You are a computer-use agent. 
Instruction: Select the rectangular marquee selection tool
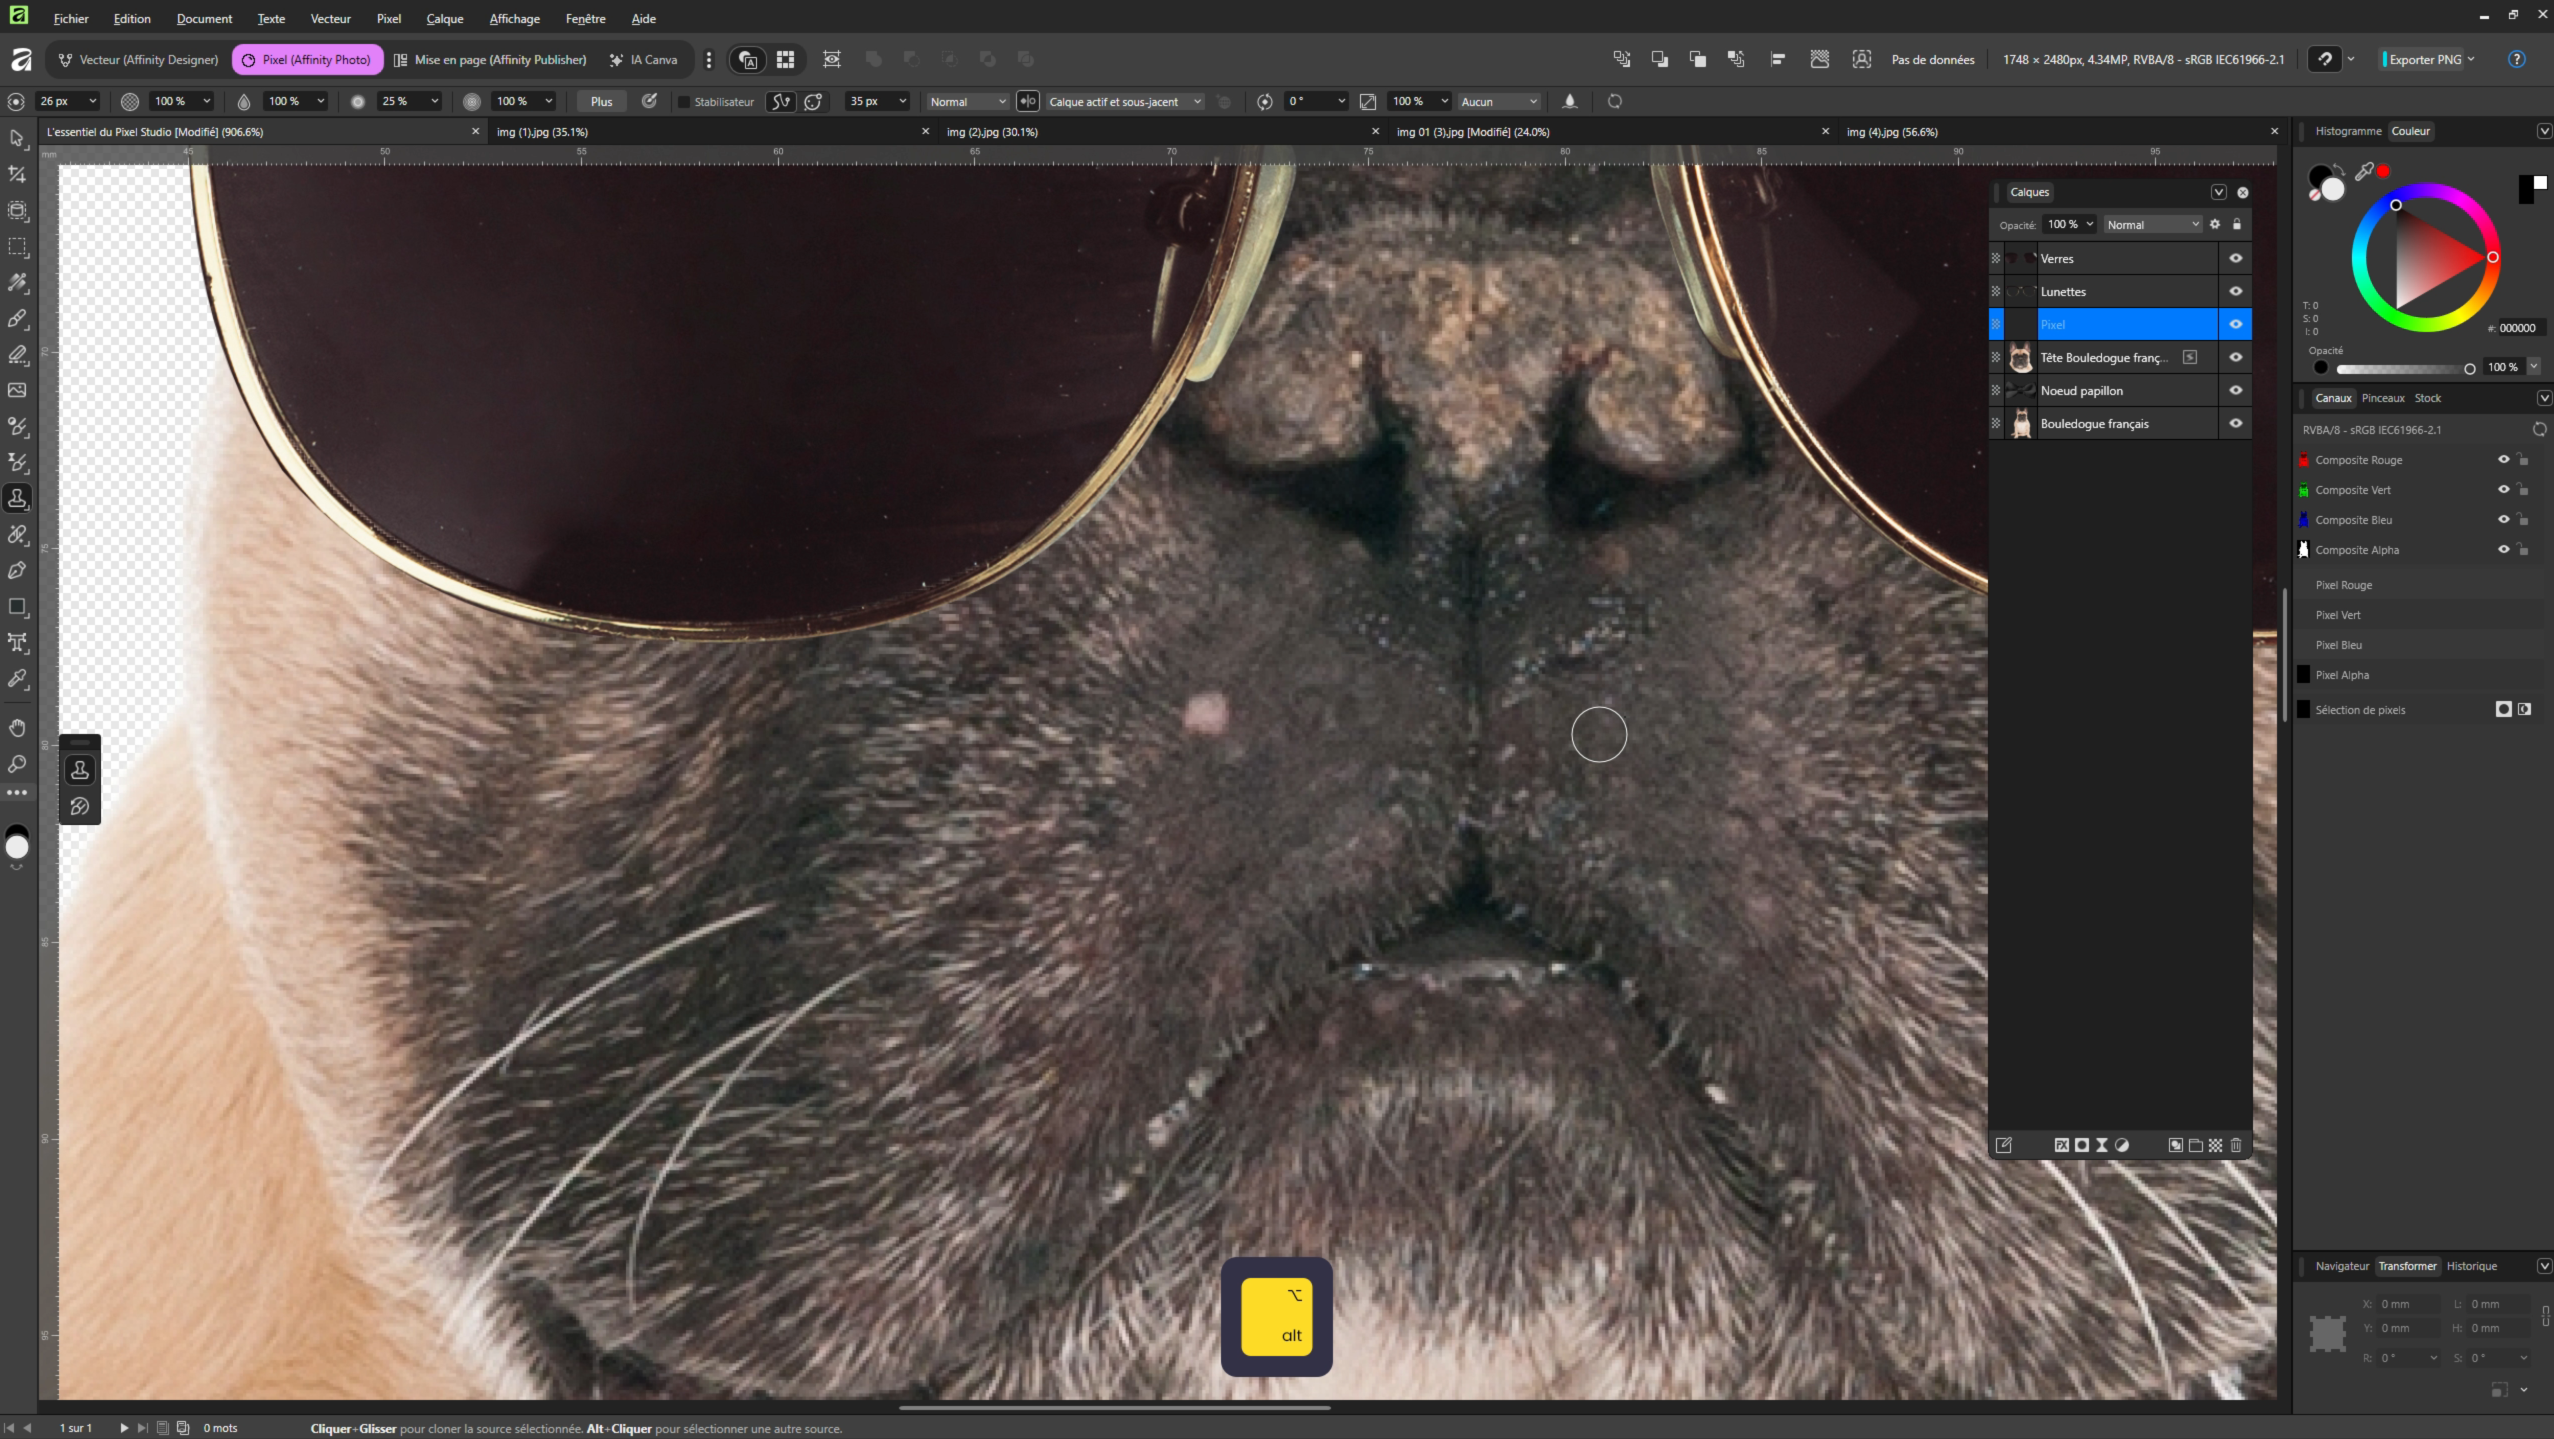17,247
